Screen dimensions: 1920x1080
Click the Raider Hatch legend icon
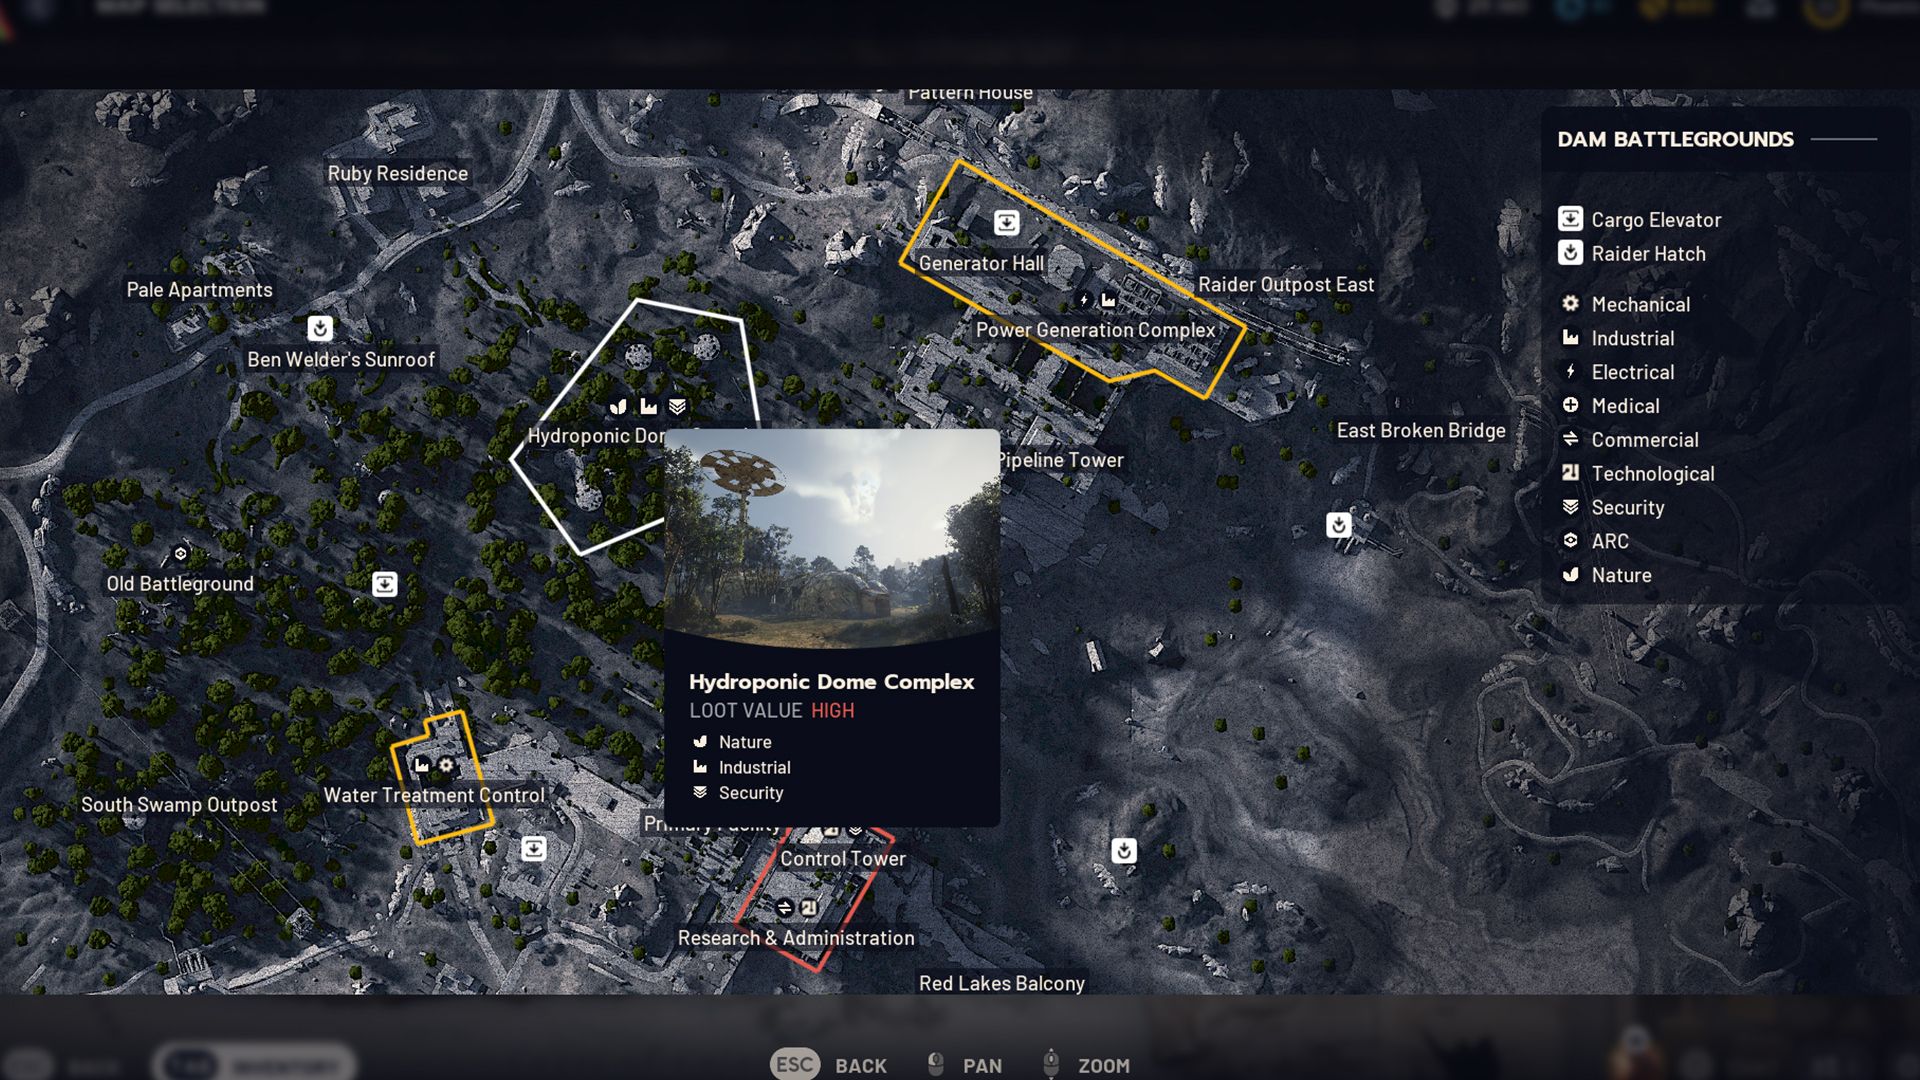click(1570, 253)
